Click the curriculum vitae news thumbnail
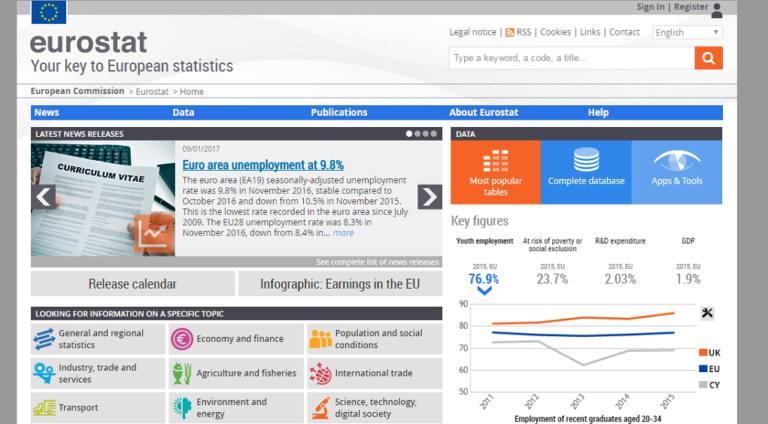This screenshot has width=768, height=424. pos(103,198)
